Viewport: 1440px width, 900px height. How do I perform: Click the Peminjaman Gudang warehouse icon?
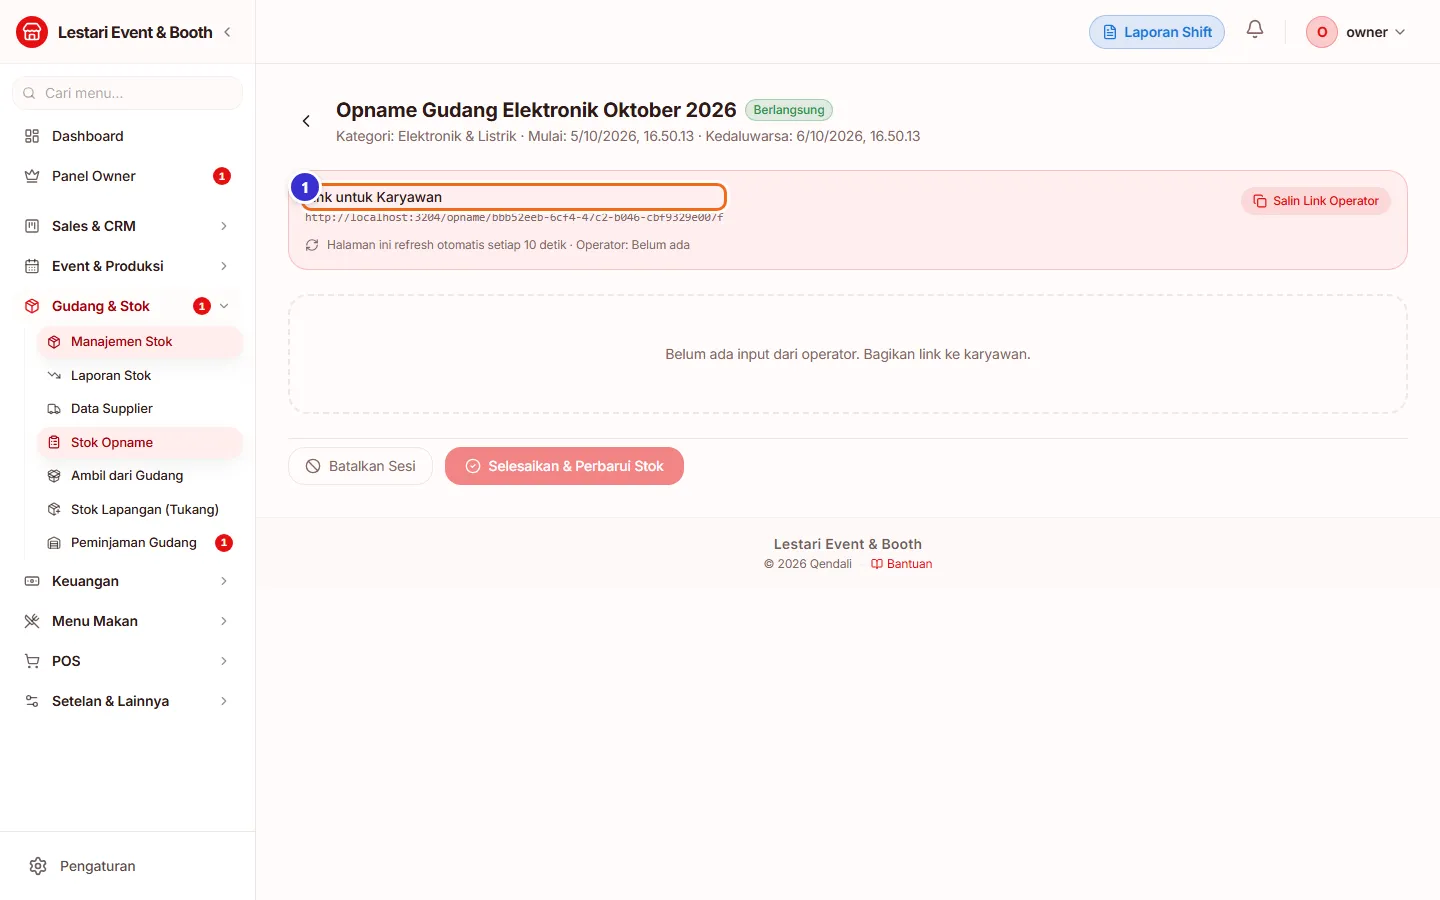54,543
